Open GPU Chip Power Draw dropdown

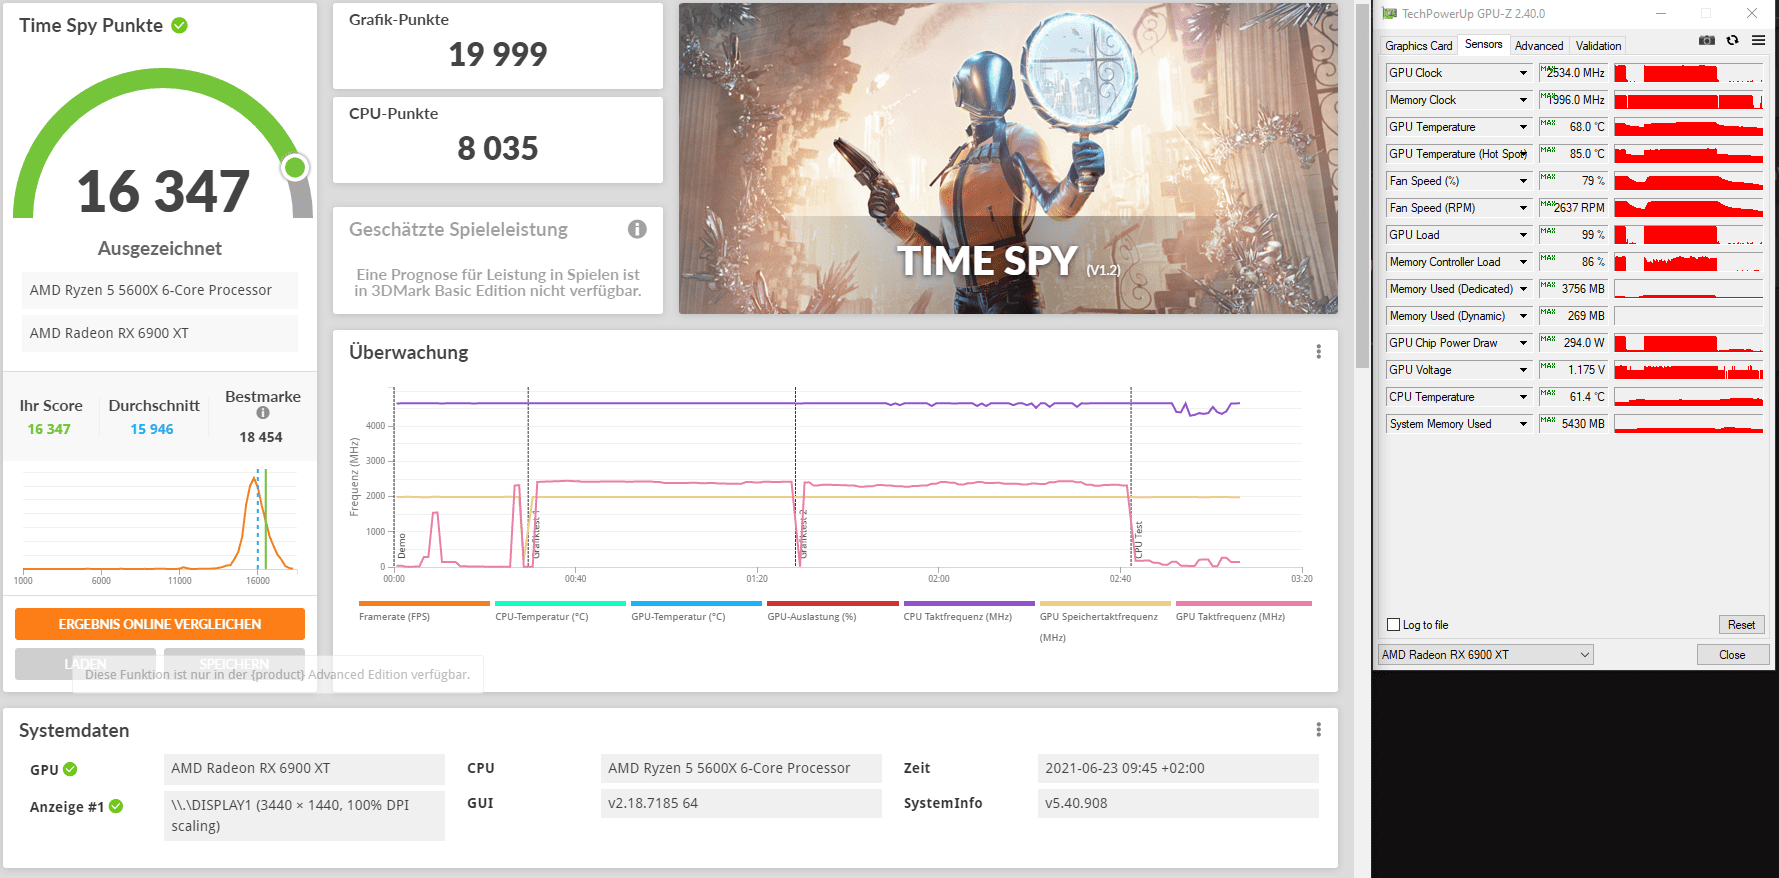click(1523, 343)
